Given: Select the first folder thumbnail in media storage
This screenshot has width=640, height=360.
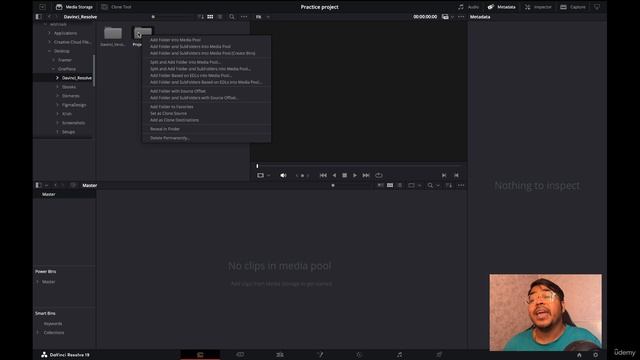Looking at the screenshot, I should point(113,33).
